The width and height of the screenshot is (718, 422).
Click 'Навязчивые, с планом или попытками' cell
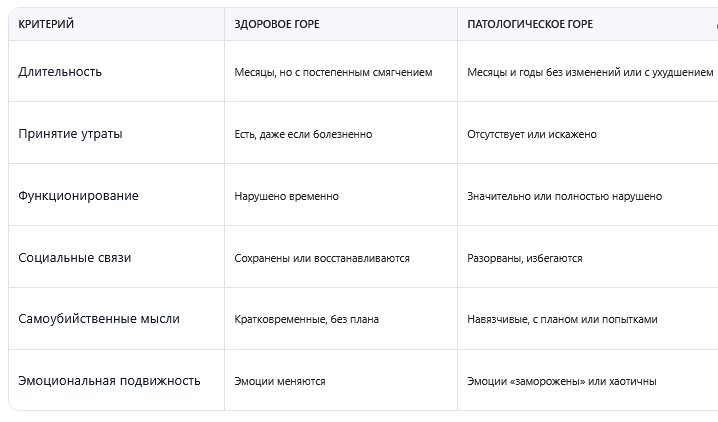[x=562, y=320]
